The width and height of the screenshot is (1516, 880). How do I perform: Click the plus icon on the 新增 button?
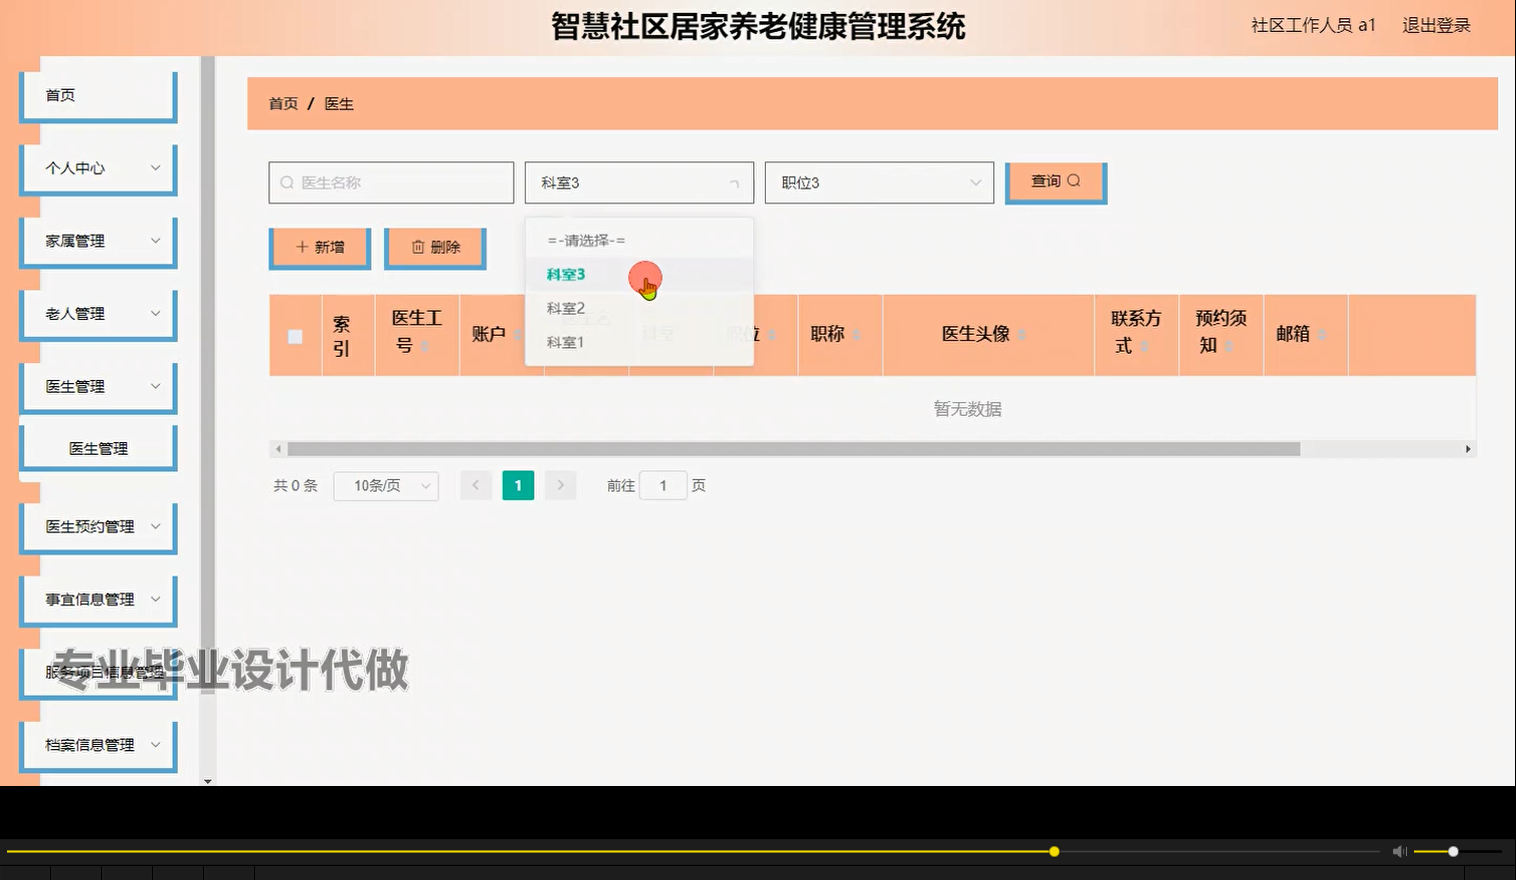pyautogui.click(x=301, y=246)
